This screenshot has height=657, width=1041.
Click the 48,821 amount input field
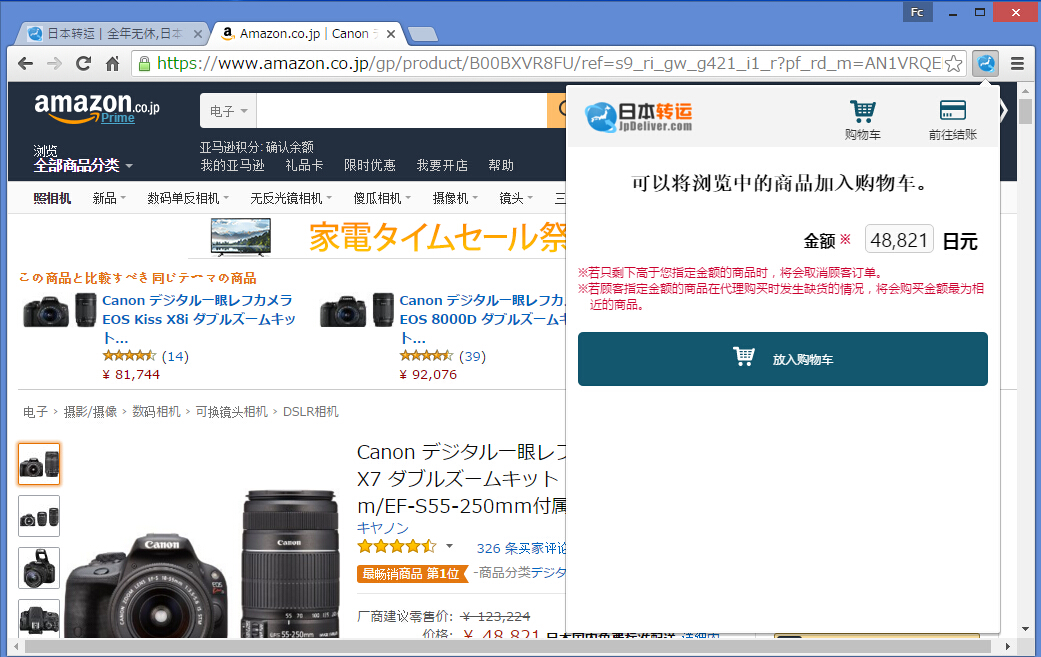[898, 239]
